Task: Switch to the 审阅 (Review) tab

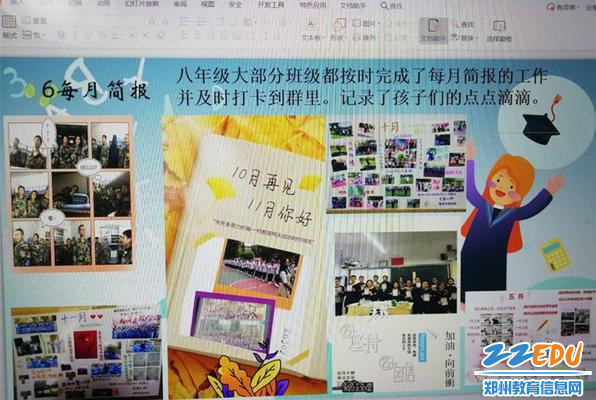Action: pyautogui.click(x=180, y=4)
